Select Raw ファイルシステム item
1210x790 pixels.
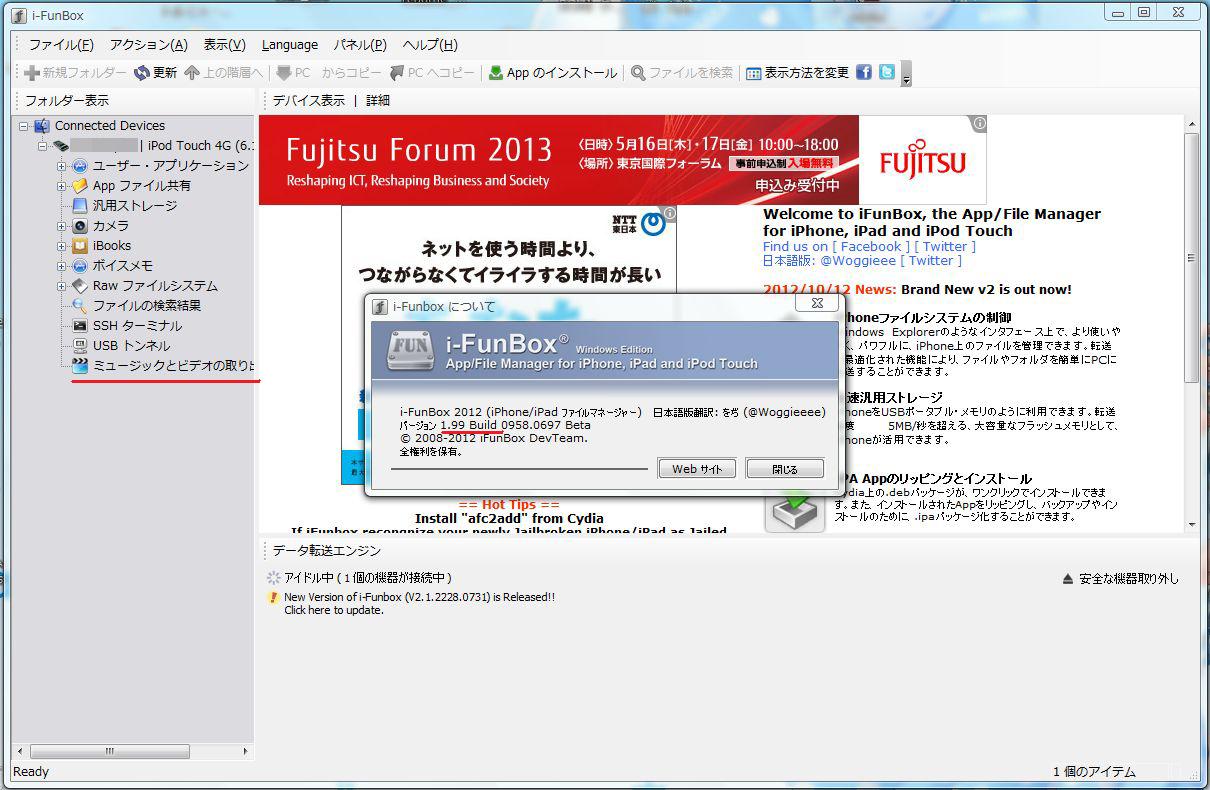point(154,286)
